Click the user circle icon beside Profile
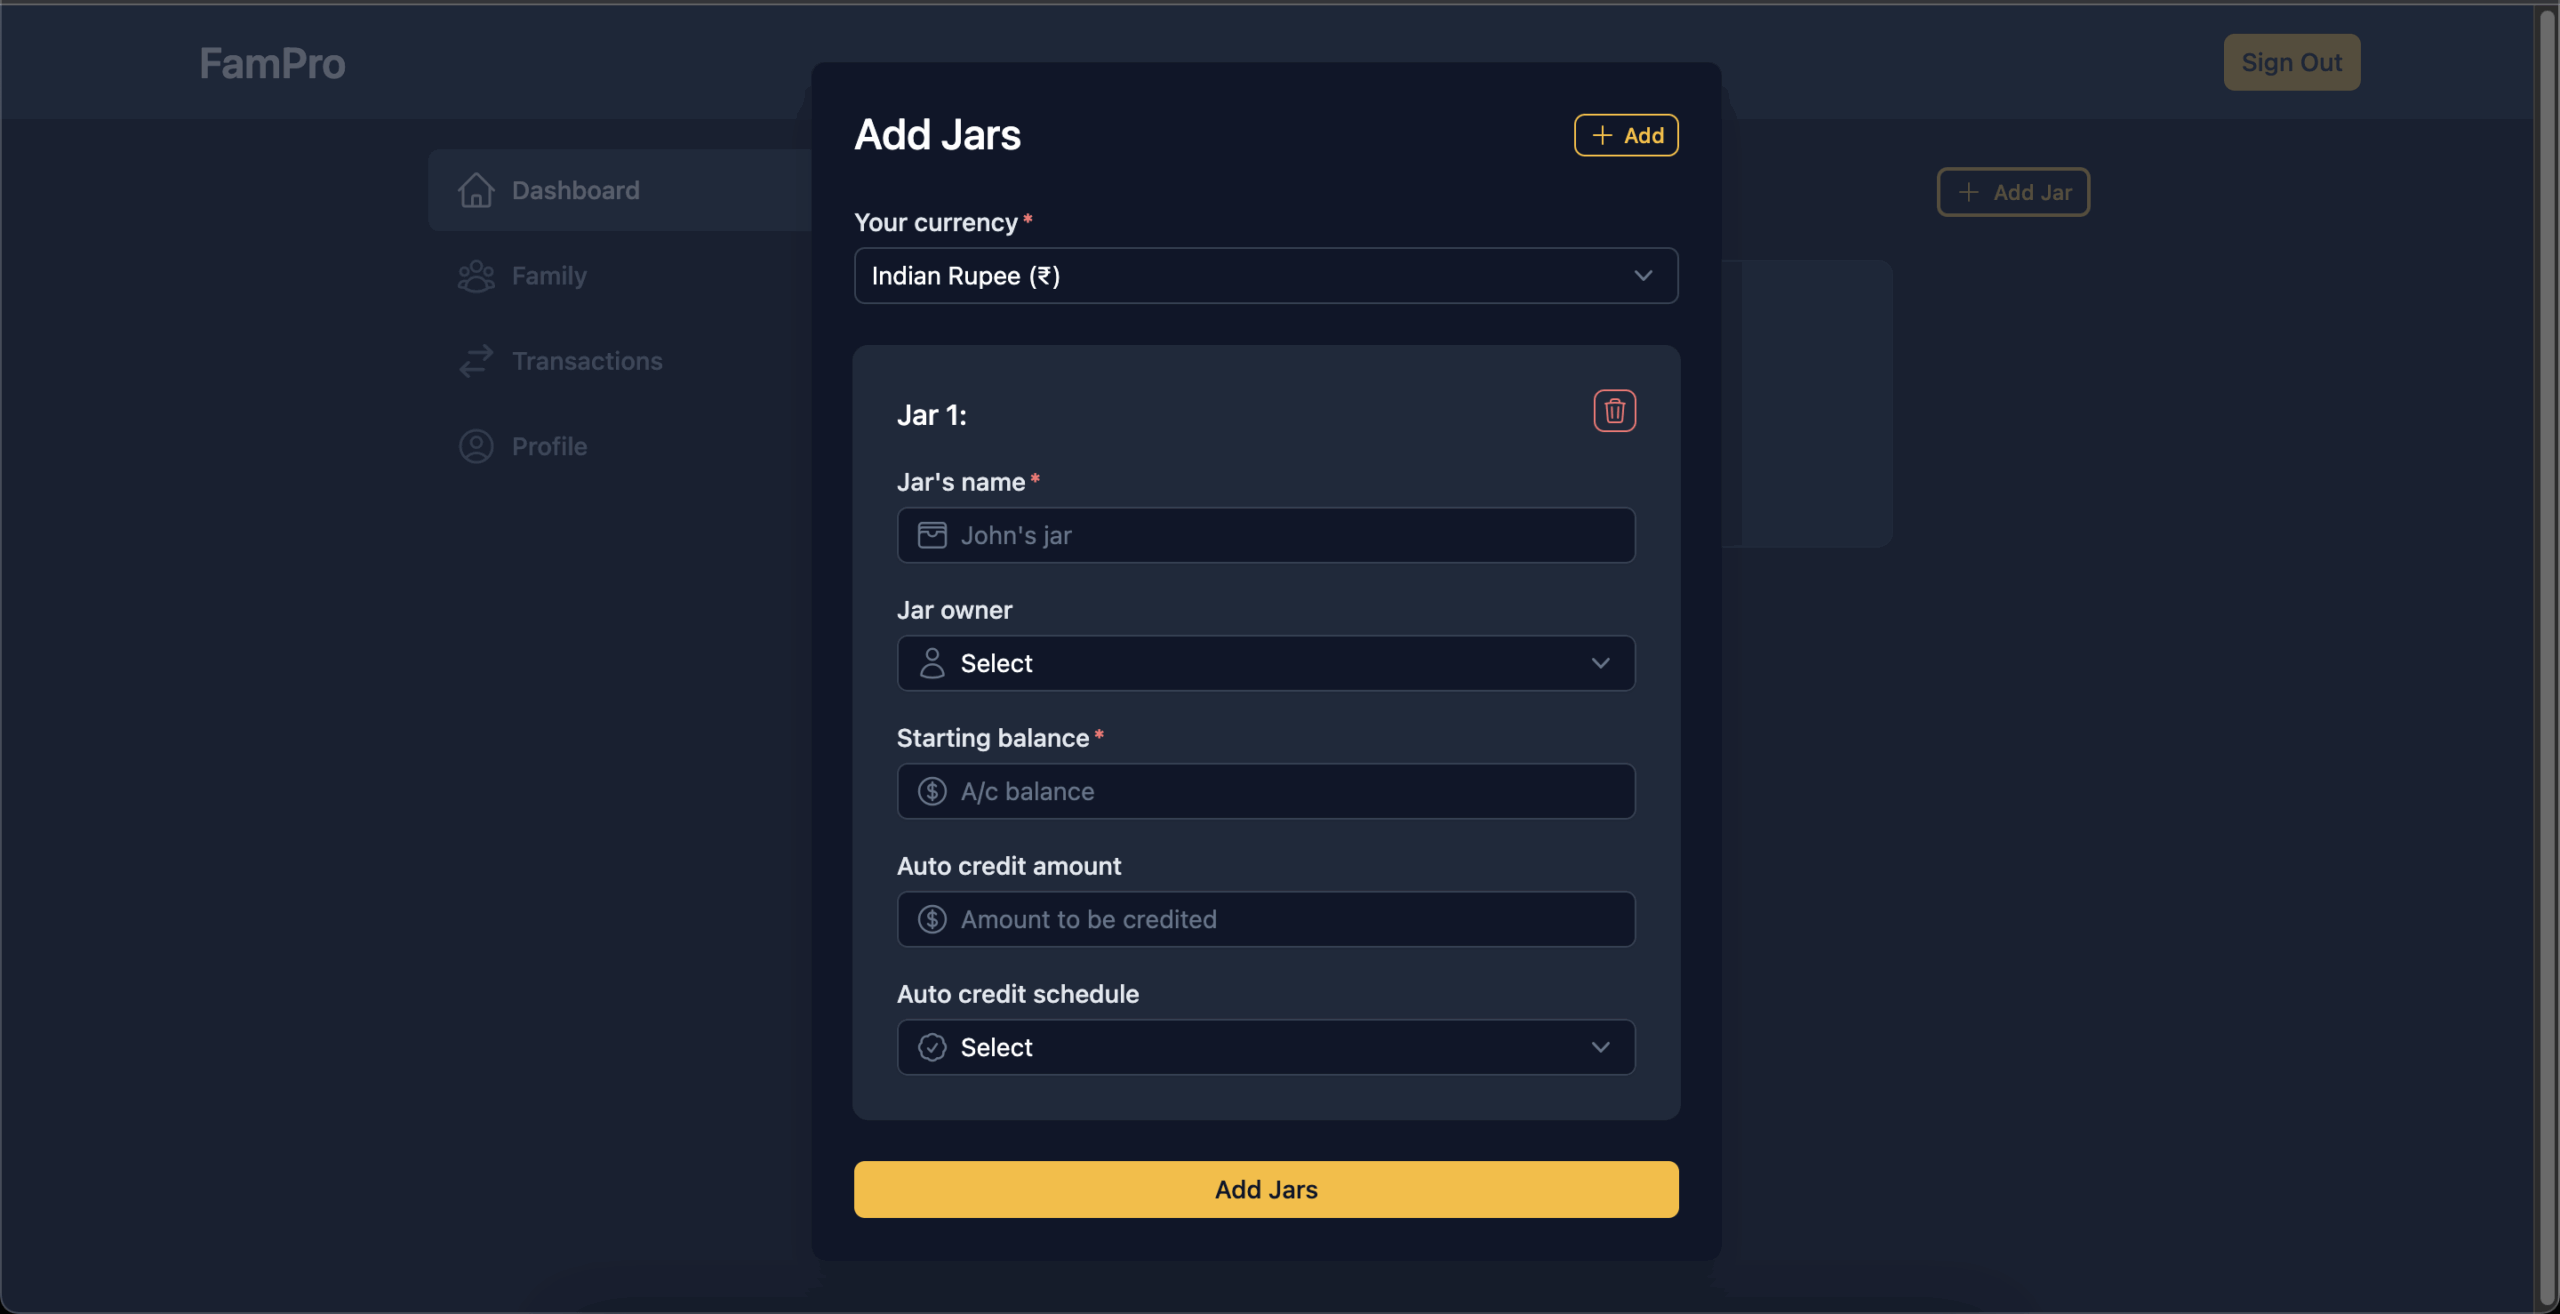This screenshot has width=2560, height=1314. pyautogui.click(x=476, y=446)
